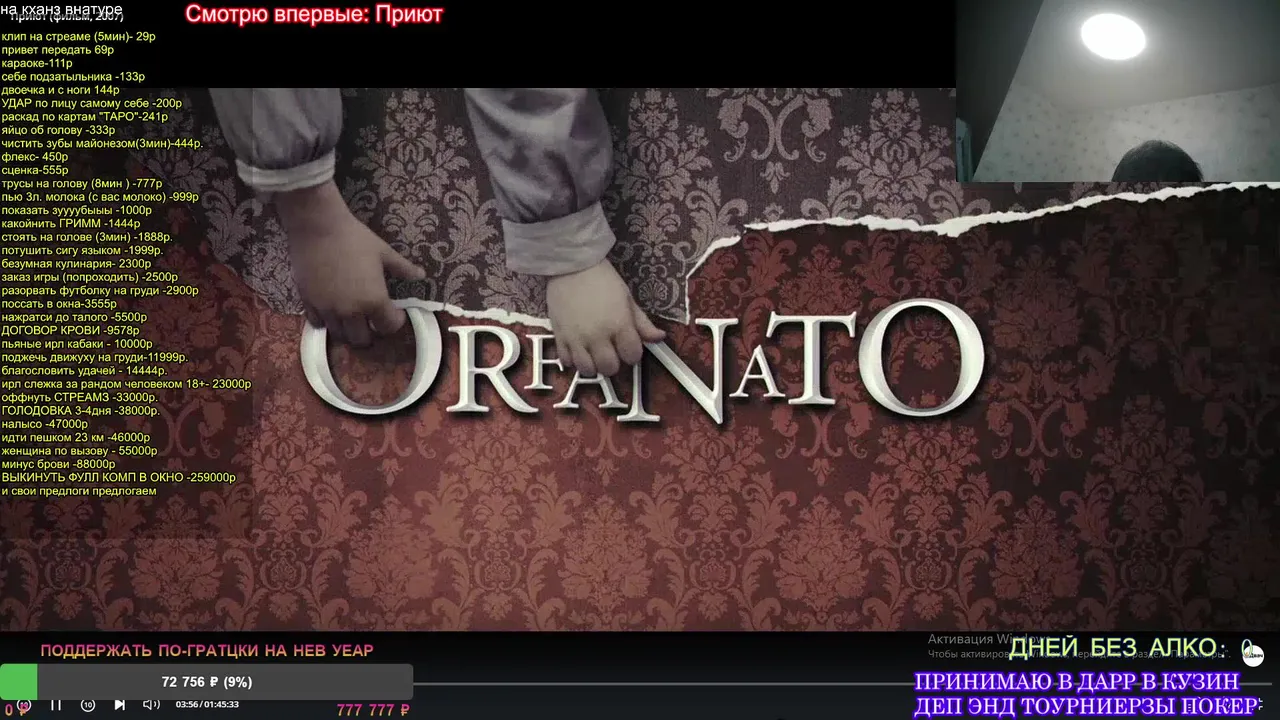Mute the player volume speaker icon
This screenshot has width=1280, height=720.
pos(151,705)
